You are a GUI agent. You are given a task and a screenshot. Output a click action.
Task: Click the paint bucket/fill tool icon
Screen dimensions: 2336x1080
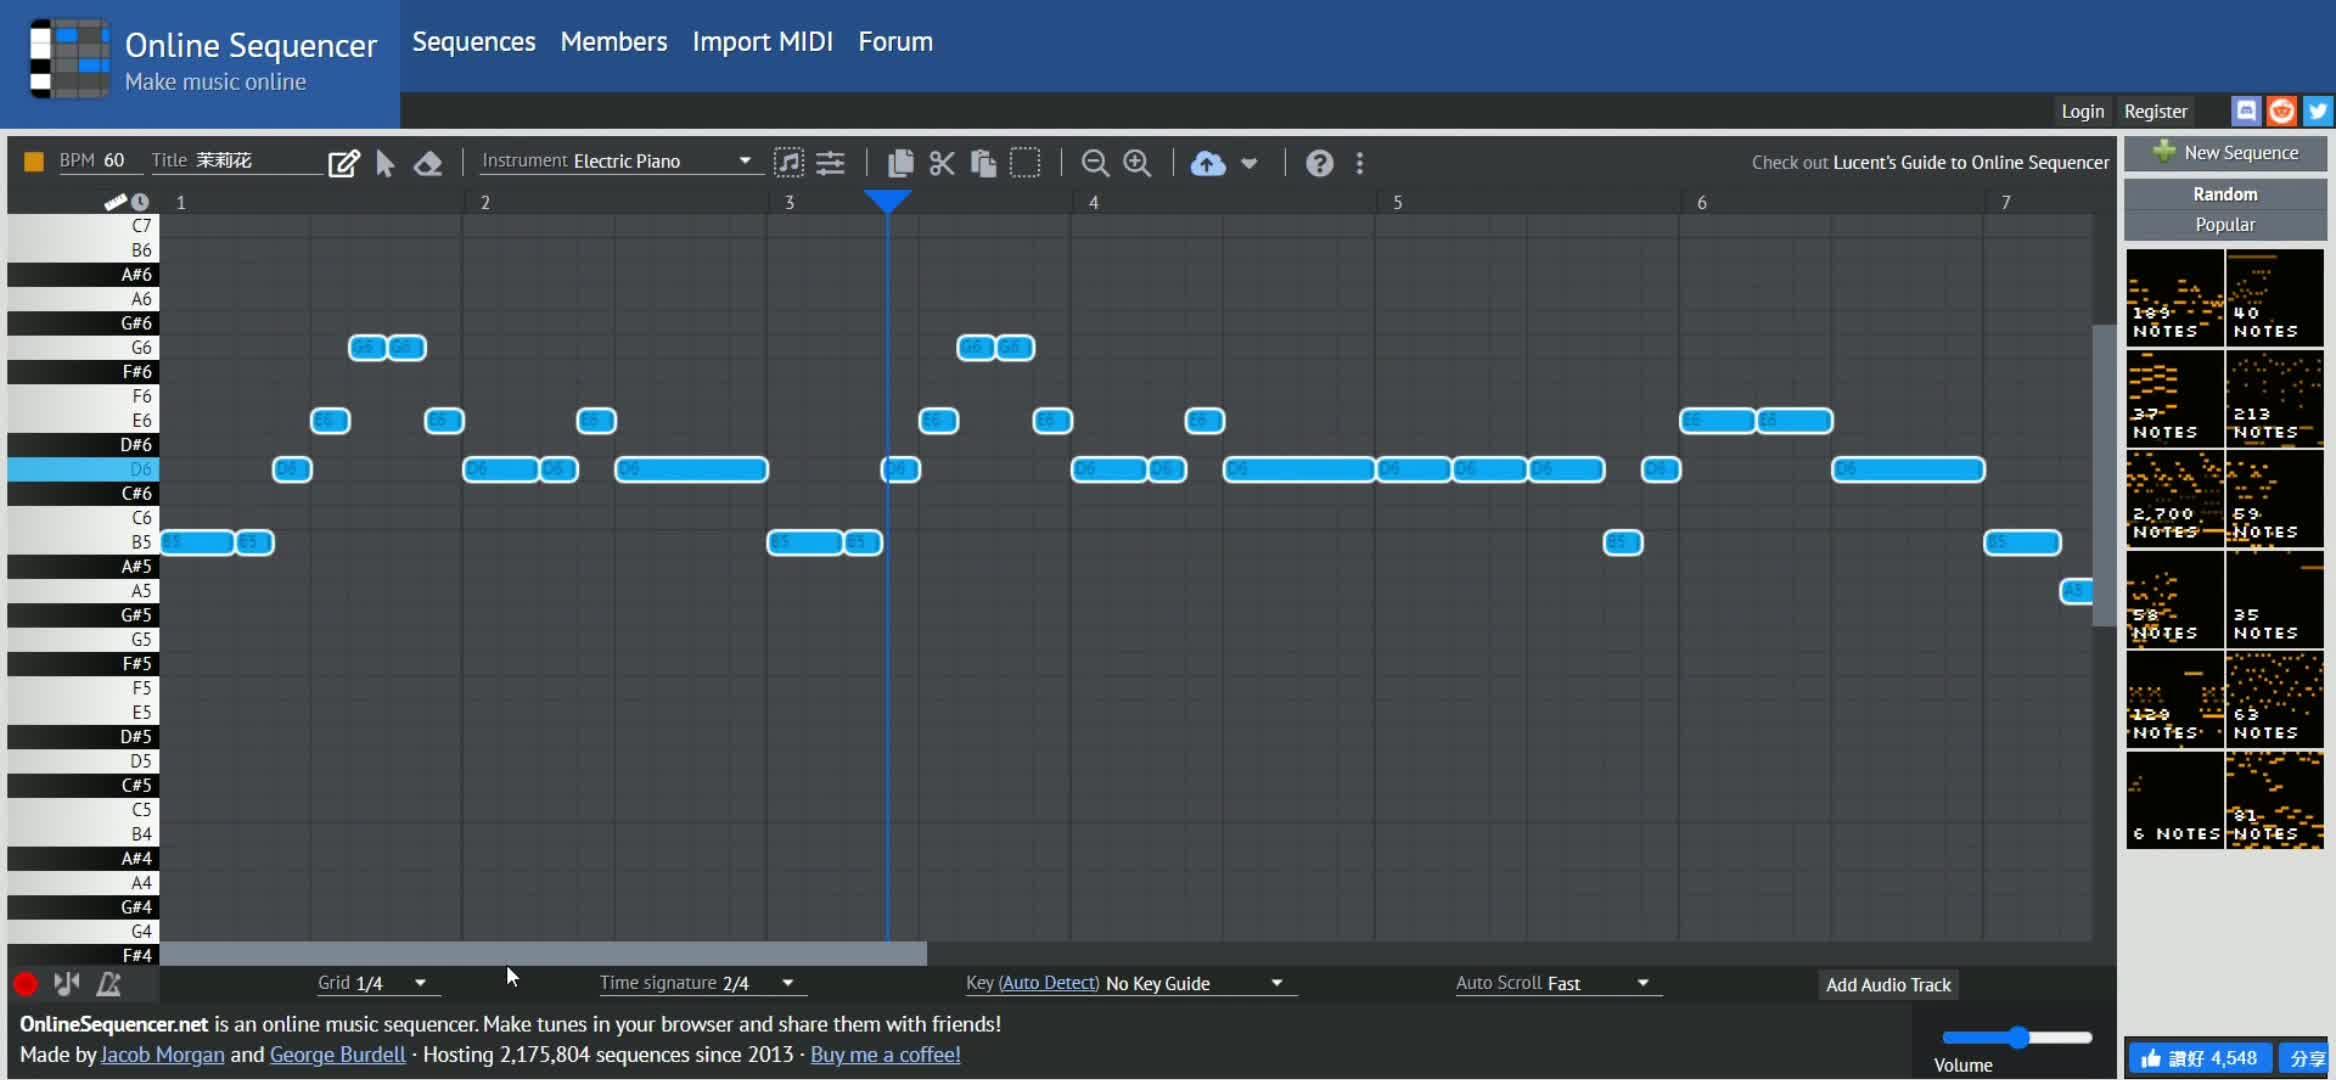point(429,161)
